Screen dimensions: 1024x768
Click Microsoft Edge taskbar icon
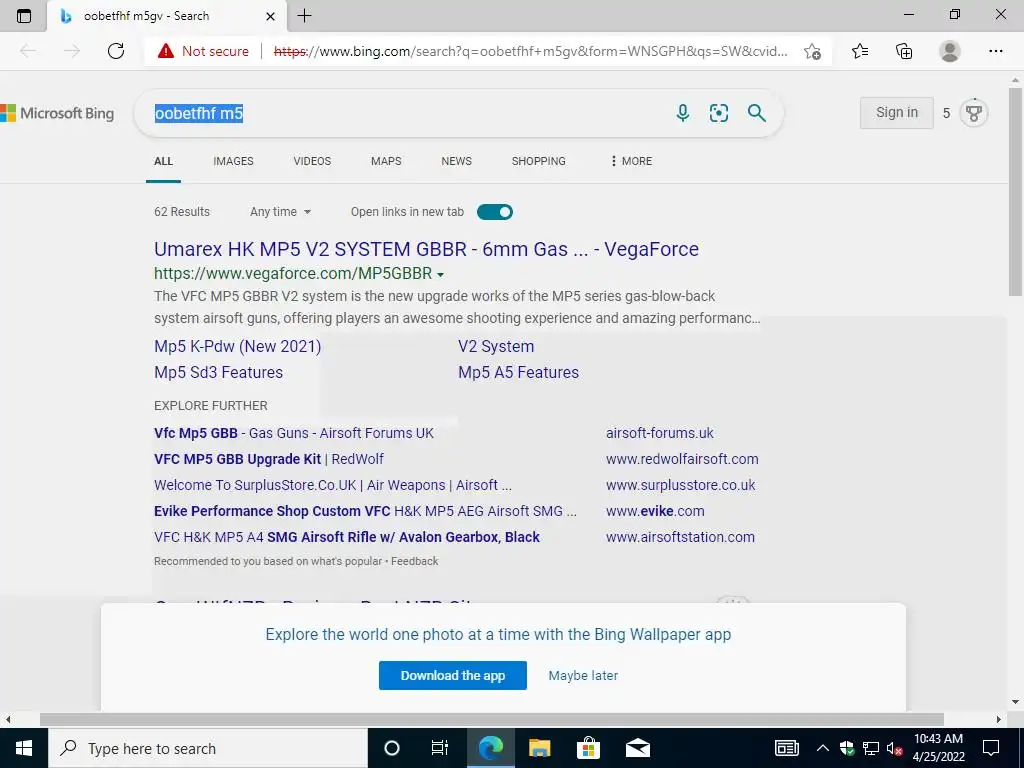pos(490,748)
